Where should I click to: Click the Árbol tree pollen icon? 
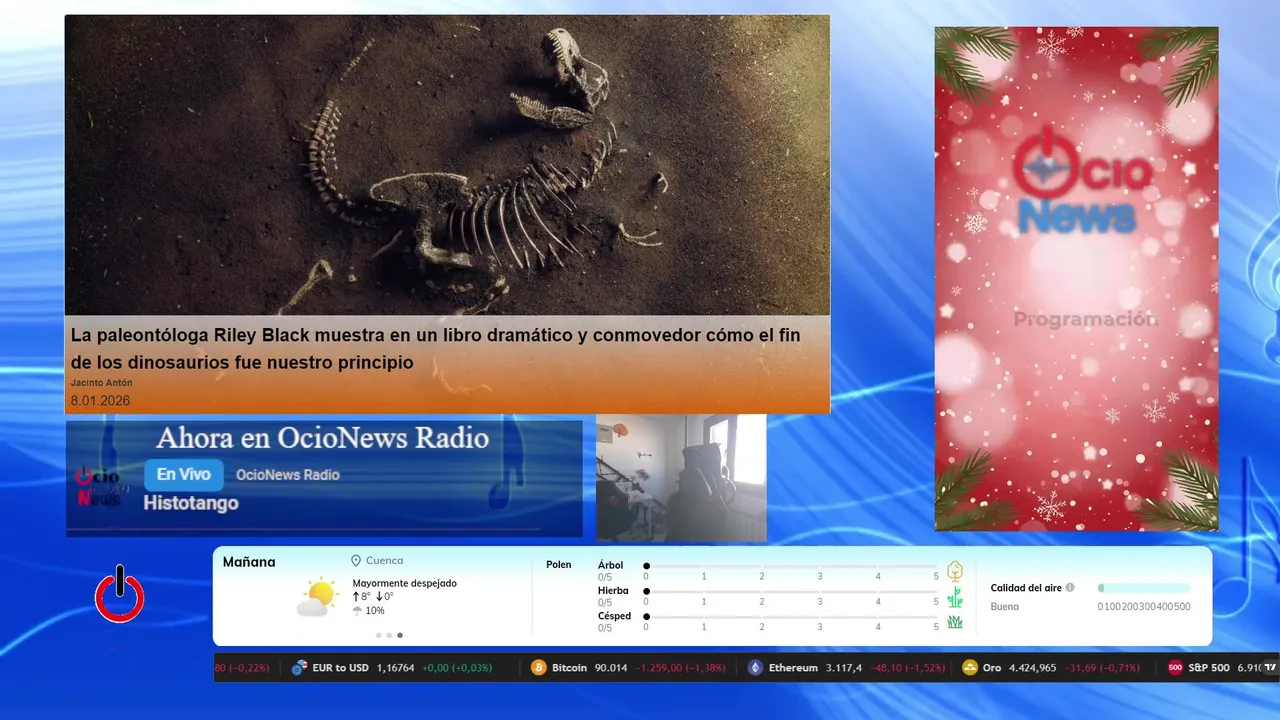(955, 571)
